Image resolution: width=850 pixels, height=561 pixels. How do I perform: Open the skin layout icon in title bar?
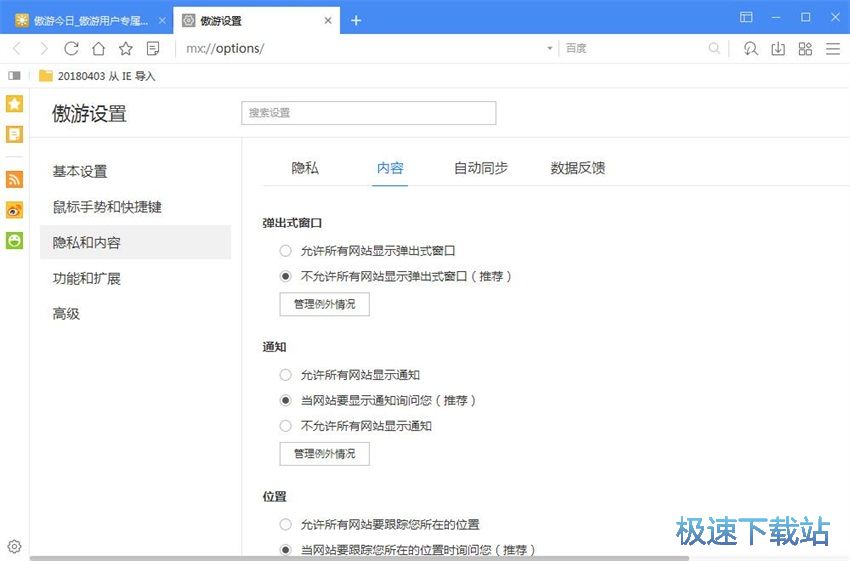746,17
